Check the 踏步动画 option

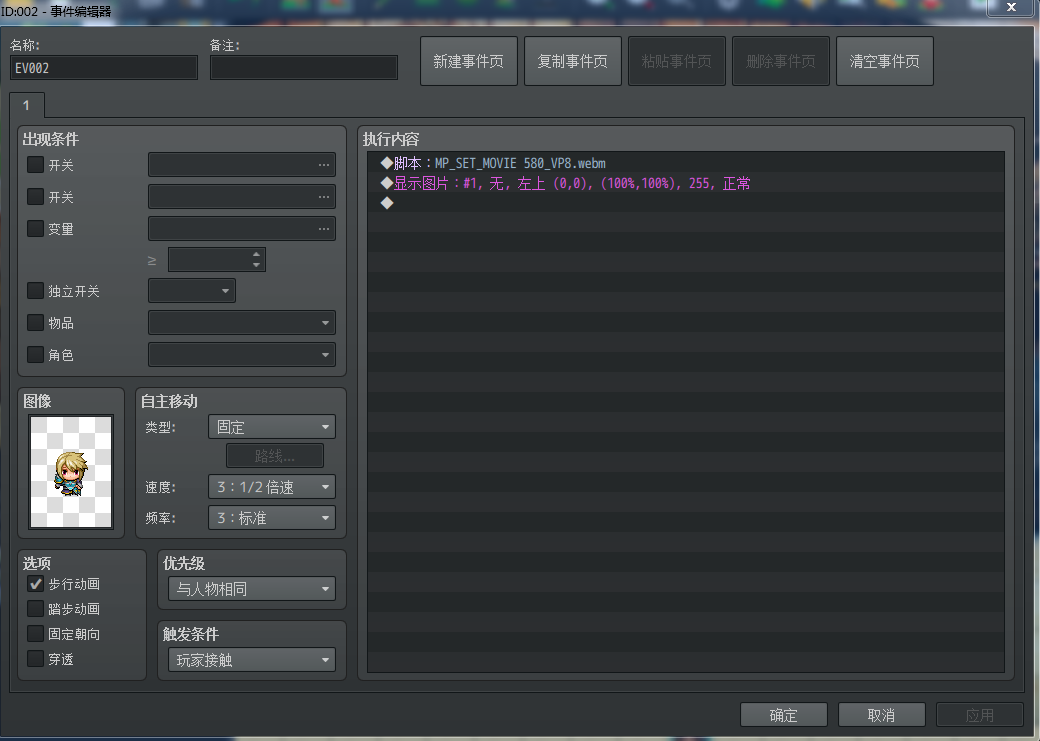(x=35, y=609)
